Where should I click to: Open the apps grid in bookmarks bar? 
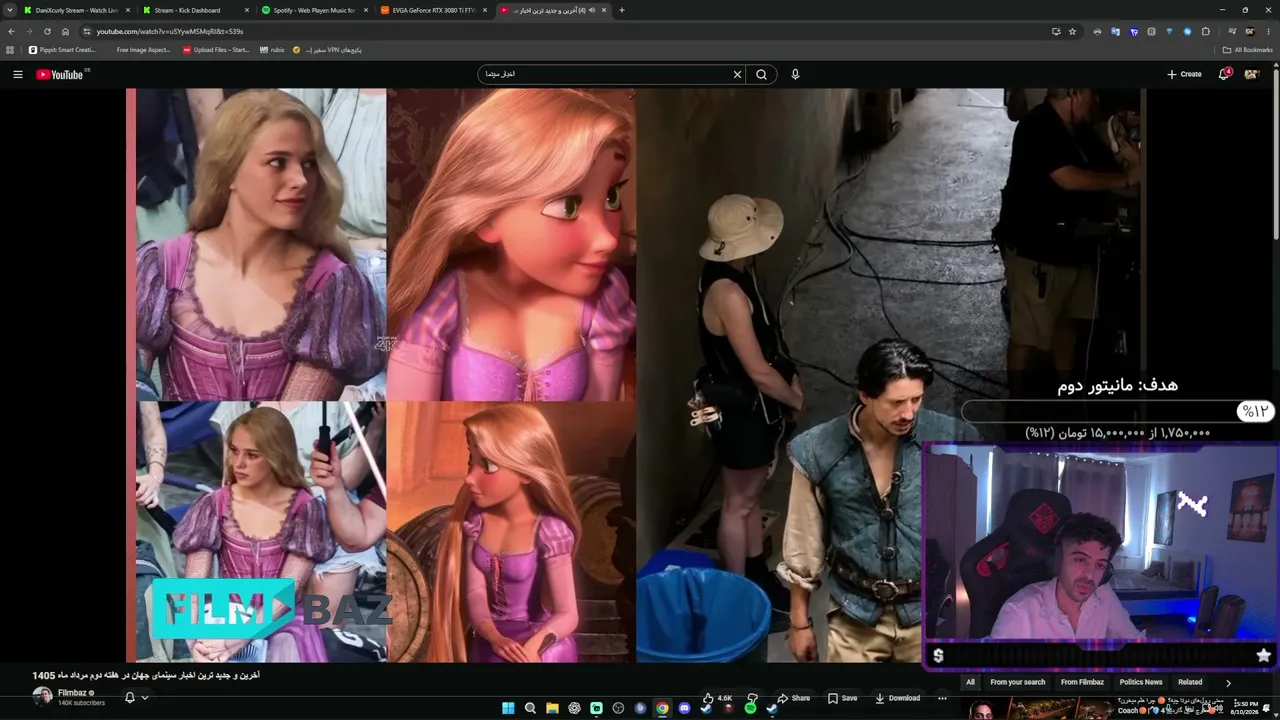10,50
